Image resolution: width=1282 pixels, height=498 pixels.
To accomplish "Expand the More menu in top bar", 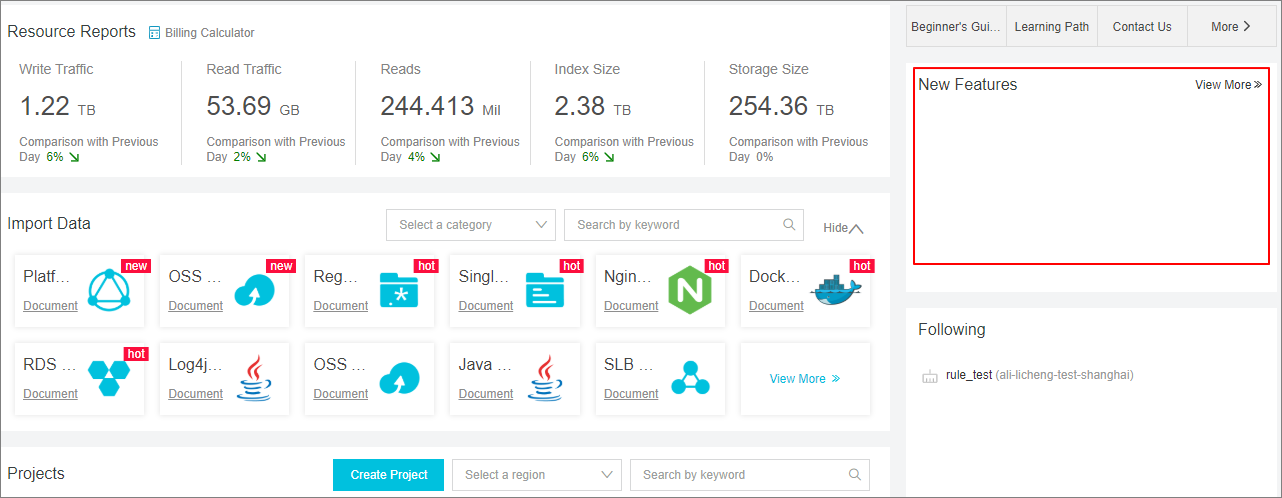I will click(1230, 27).
